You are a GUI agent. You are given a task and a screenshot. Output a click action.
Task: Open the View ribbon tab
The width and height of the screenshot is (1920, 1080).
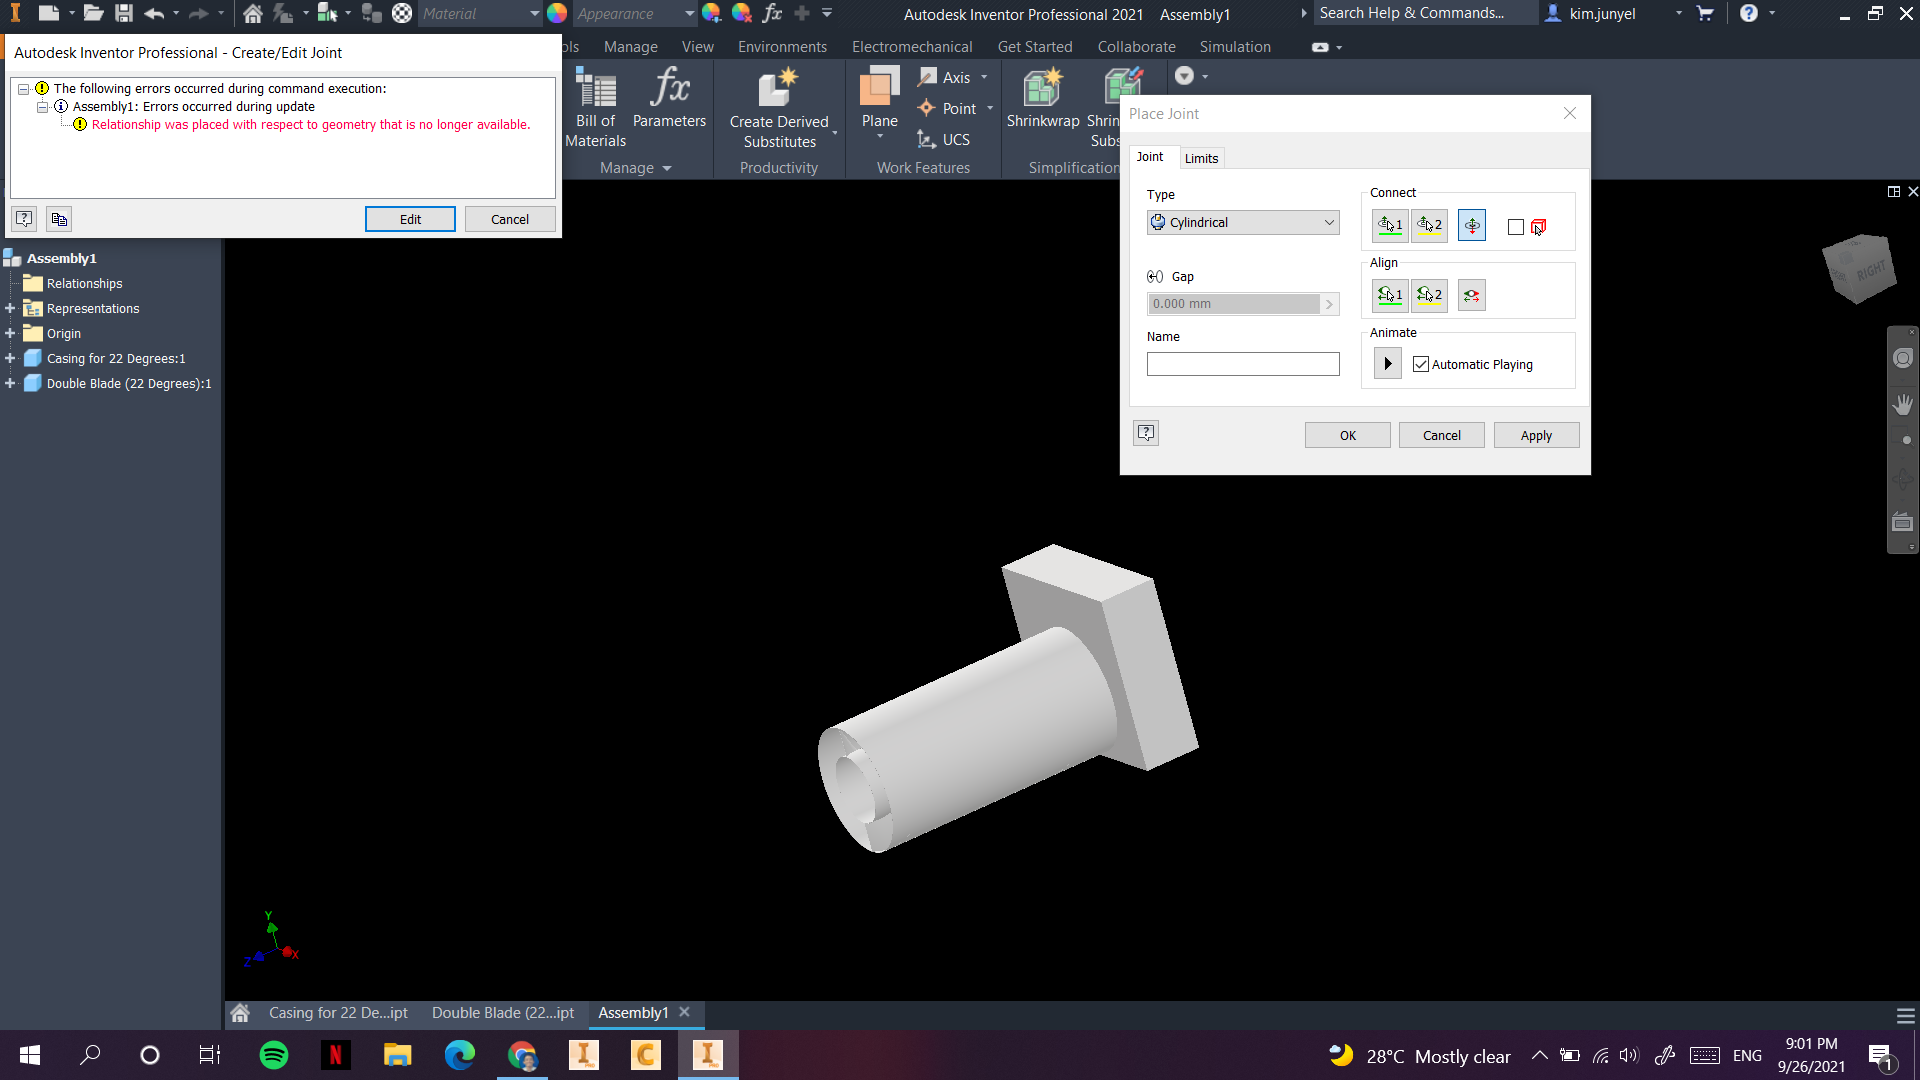[x=697, y=47]
